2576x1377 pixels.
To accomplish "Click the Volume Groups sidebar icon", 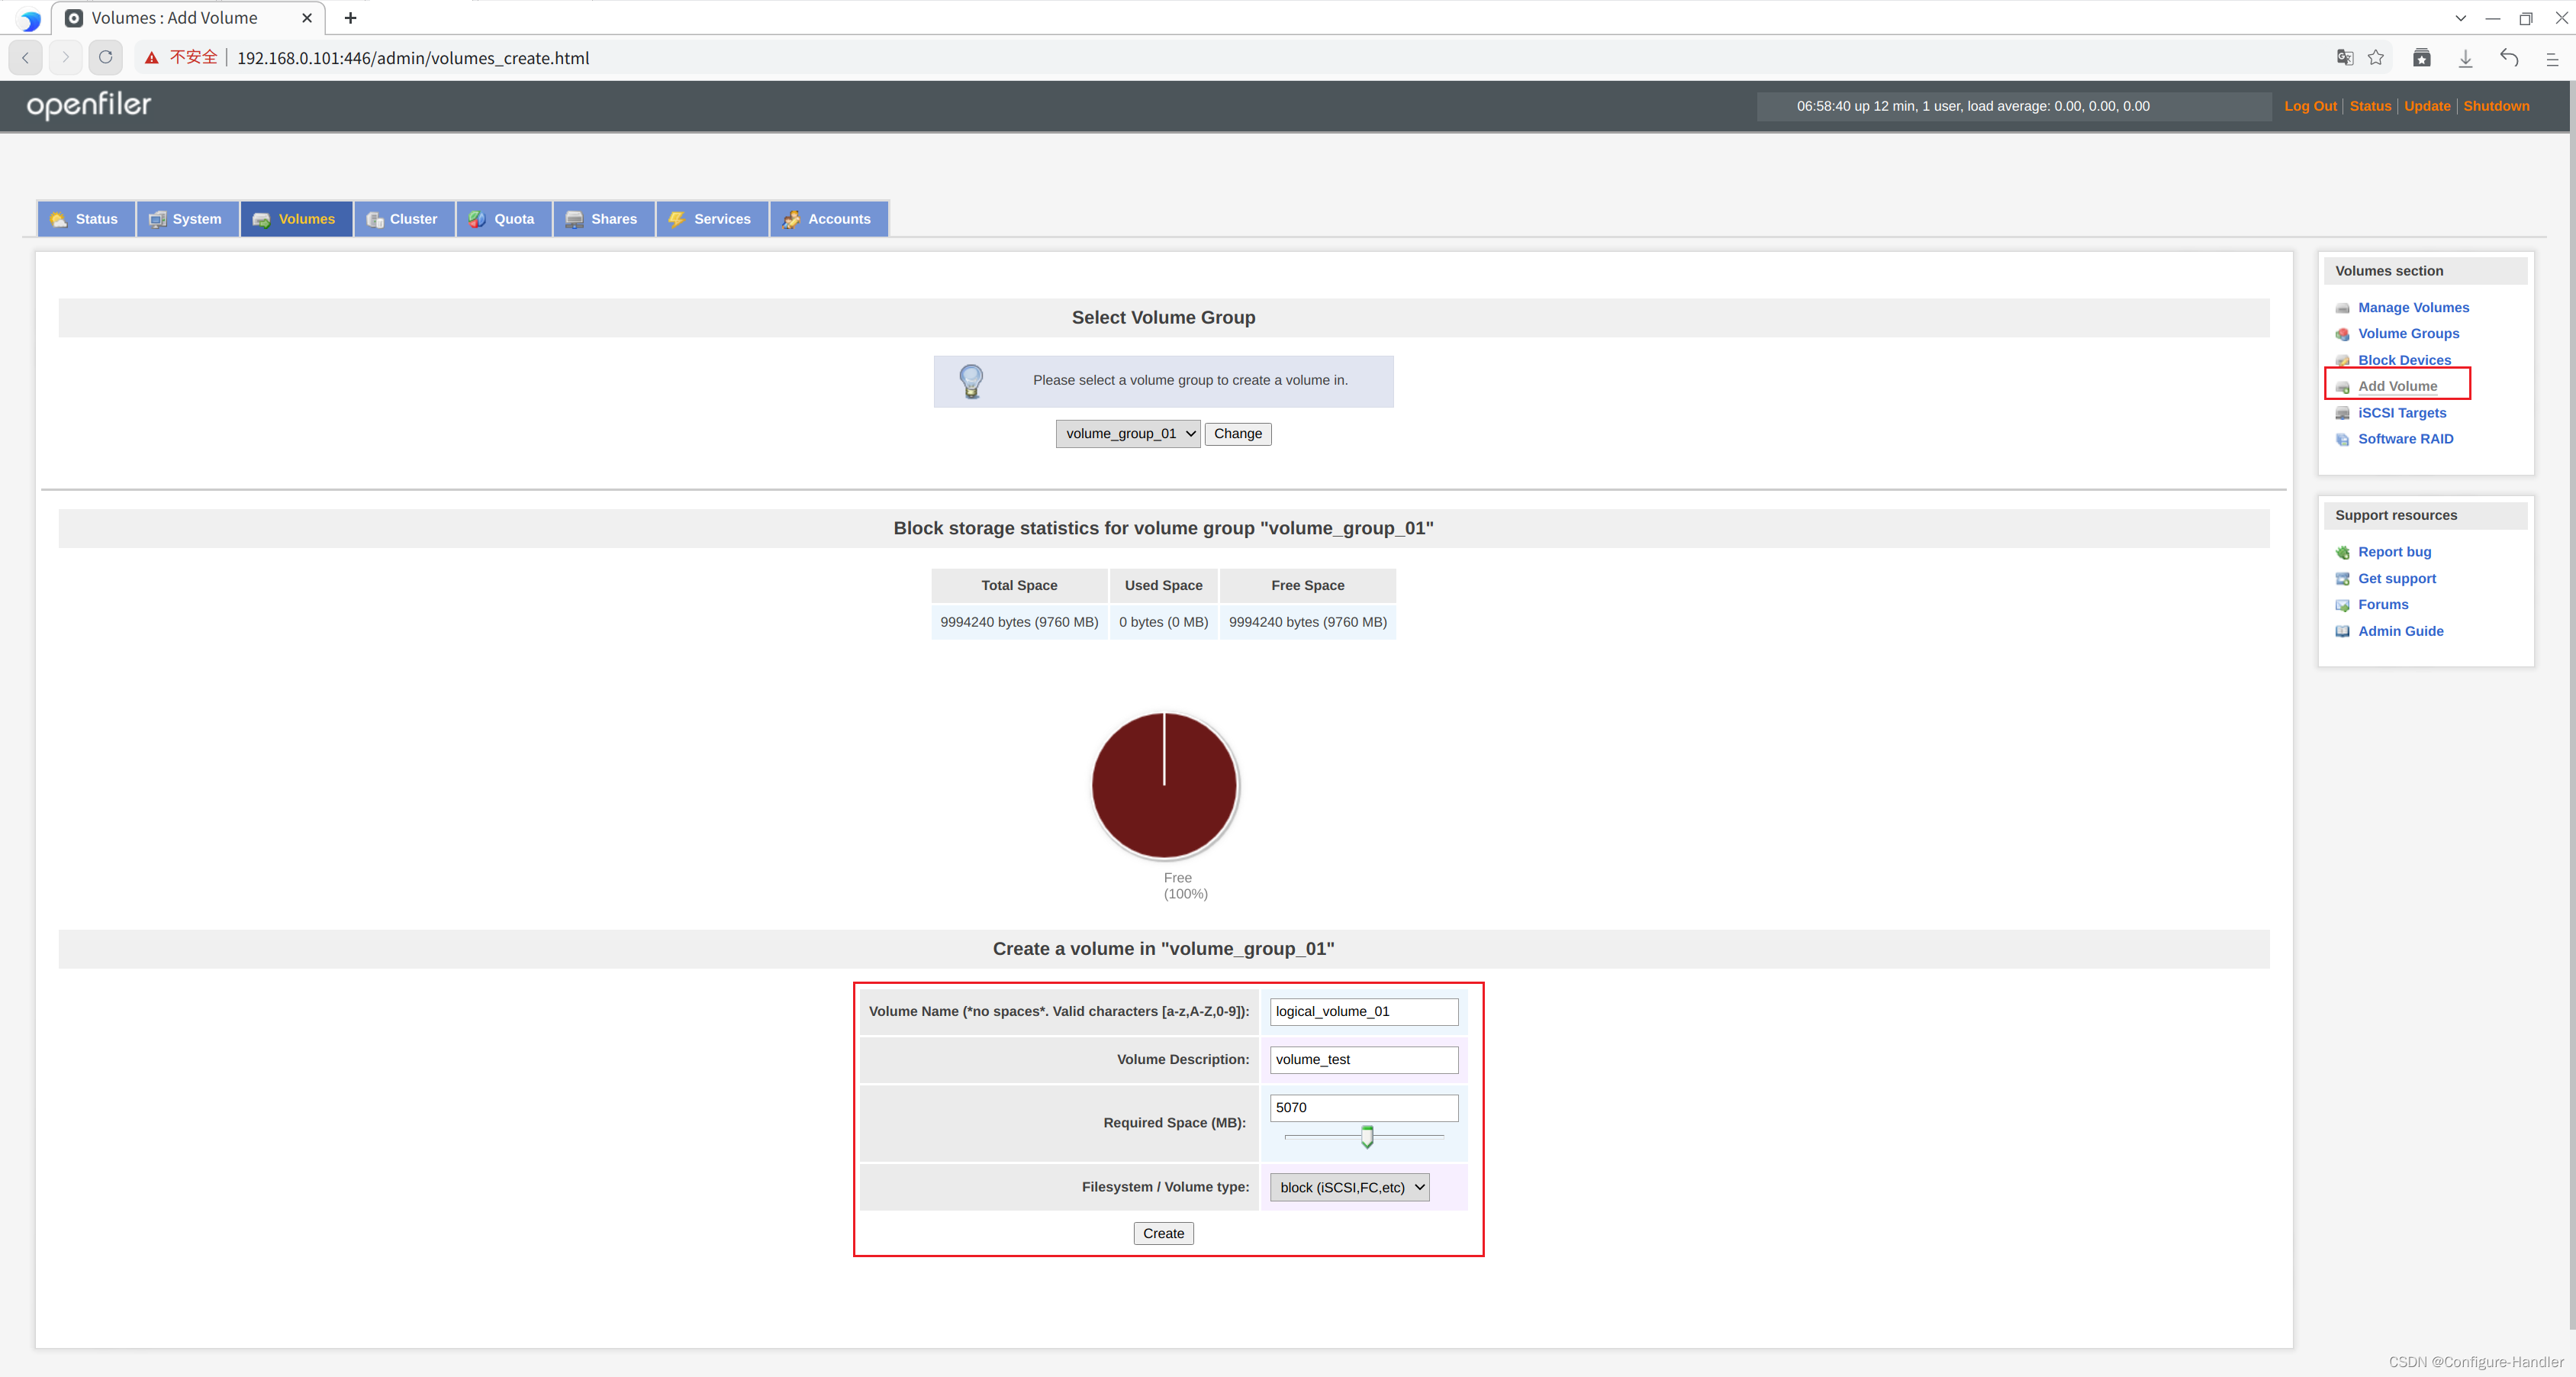I will click(x=2342, y=335).
